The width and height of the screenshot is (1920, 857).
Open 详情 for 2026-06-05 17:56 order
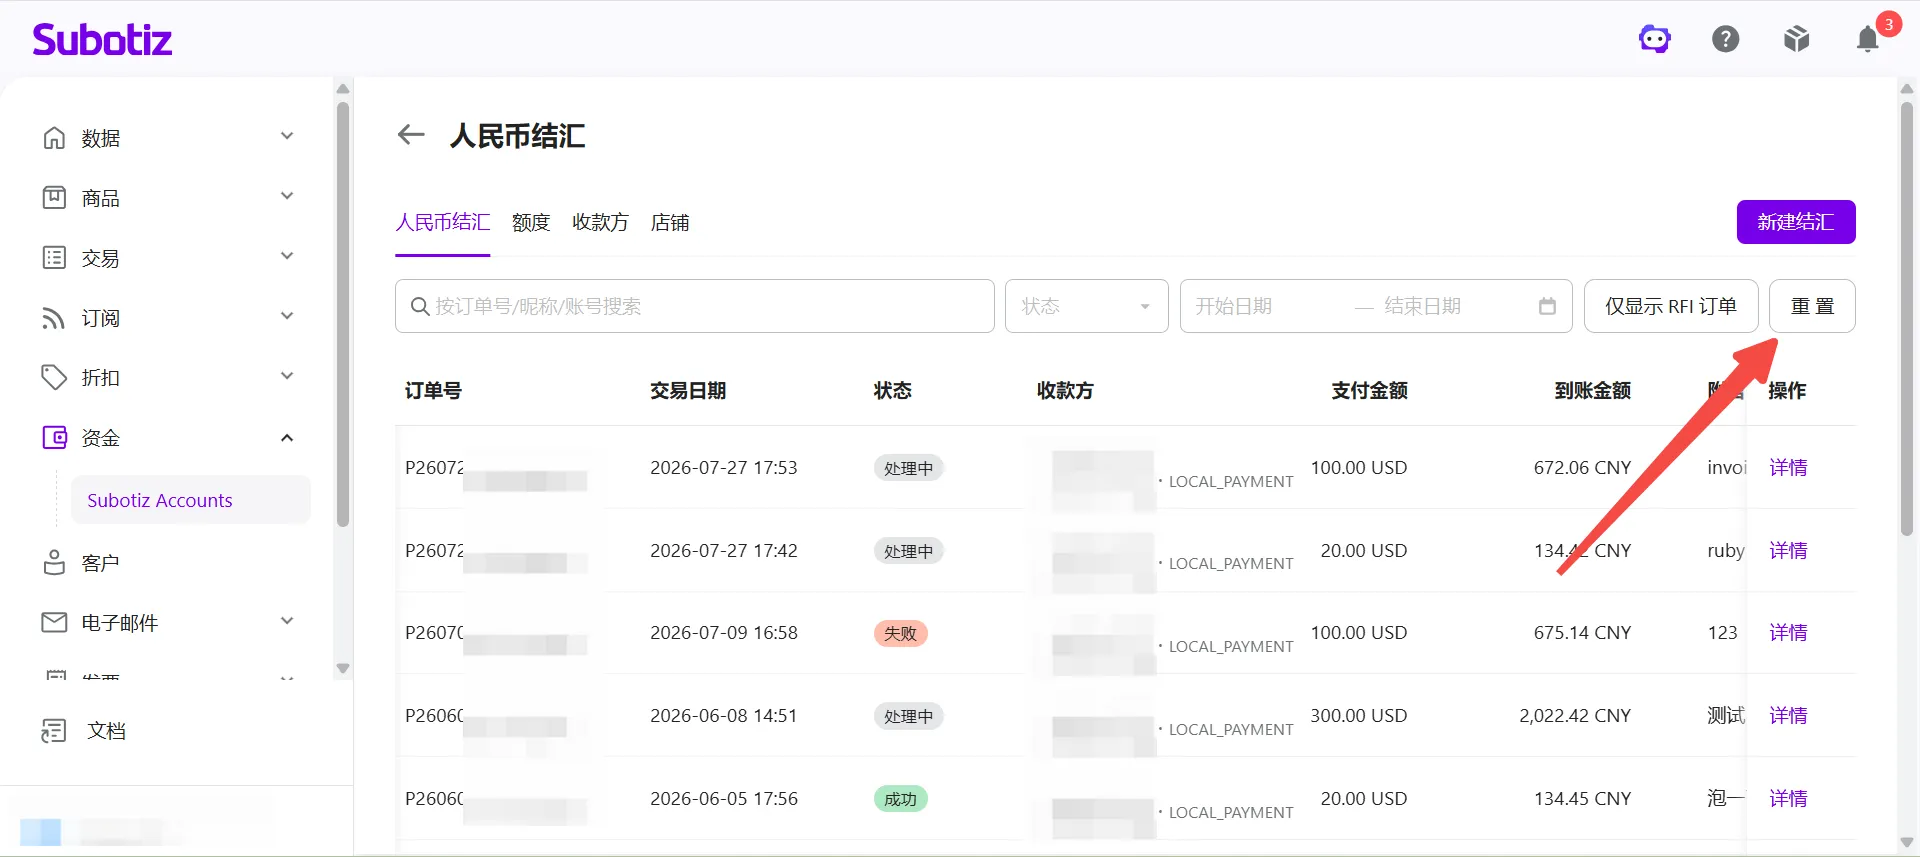click(1788, 798)
